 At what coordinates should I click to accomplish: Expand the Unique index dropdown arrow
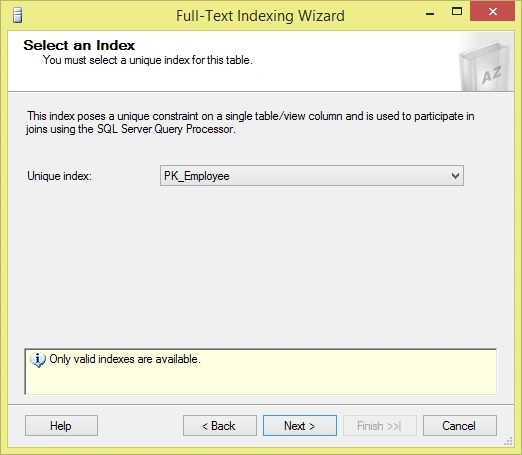(x=455, y=176)
